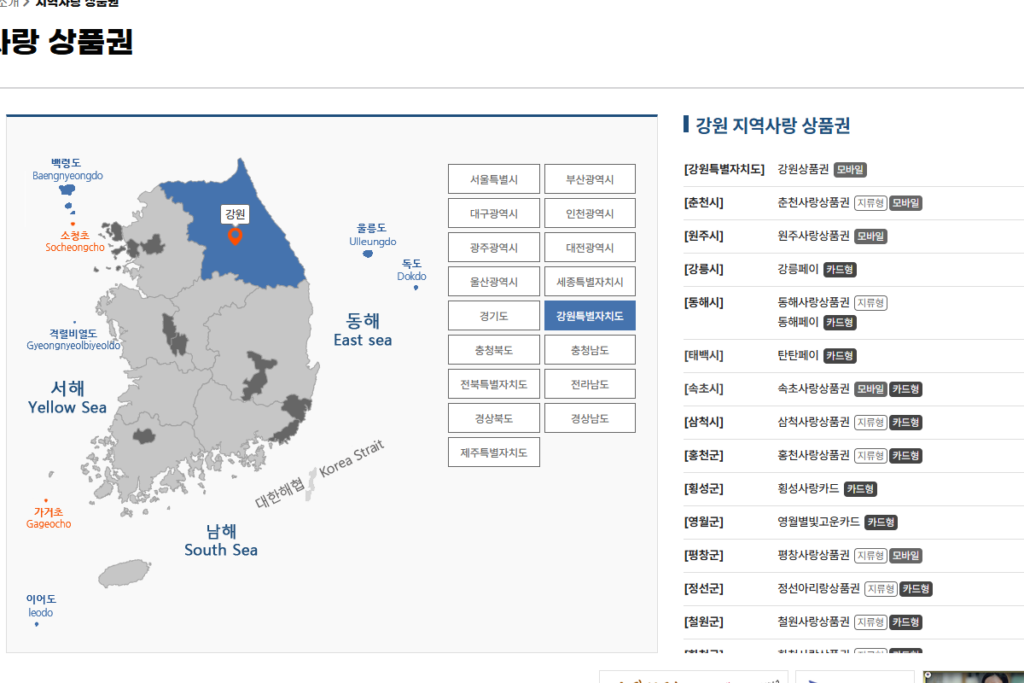1024x683 pixels.
Task: Toggle the 지류형 label for 삼척사랑상품권
Action: coord(870,422)
